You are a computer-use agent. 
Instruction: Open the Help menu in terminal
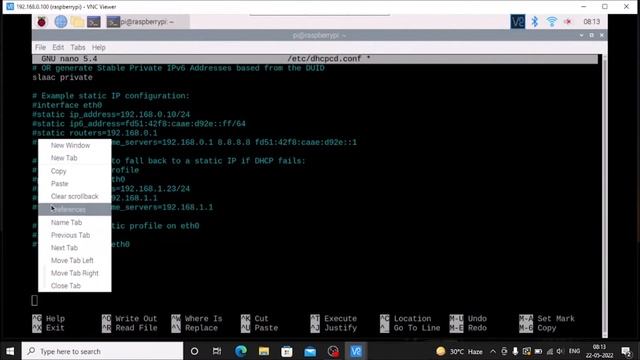pos(98,47)
